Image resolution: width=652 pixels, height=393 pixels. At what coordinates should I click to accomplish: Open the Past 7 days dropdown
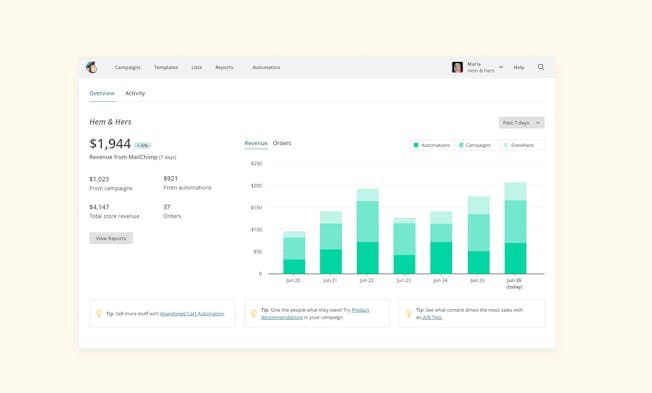(521, 123)
